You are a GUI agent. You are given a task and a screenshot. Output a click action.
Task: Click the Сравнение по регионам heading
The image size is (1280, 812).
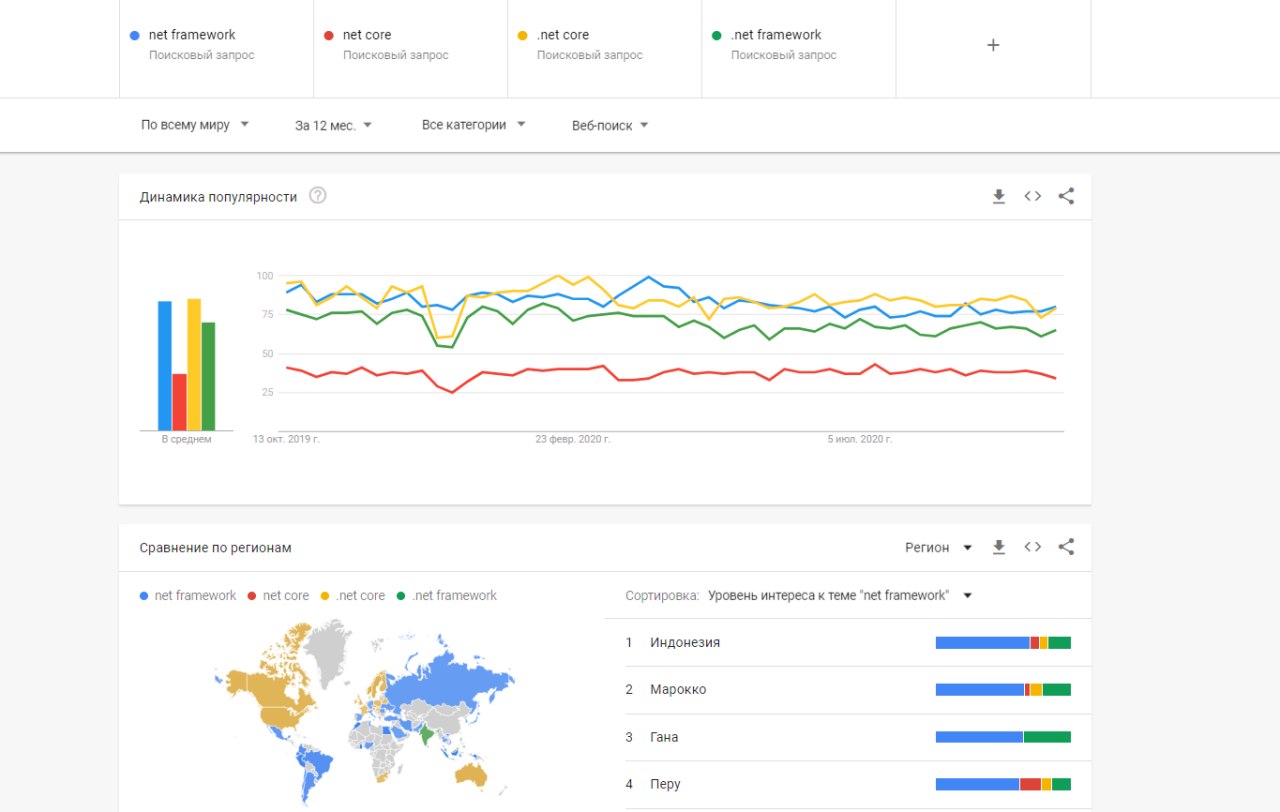click(216, 548)
